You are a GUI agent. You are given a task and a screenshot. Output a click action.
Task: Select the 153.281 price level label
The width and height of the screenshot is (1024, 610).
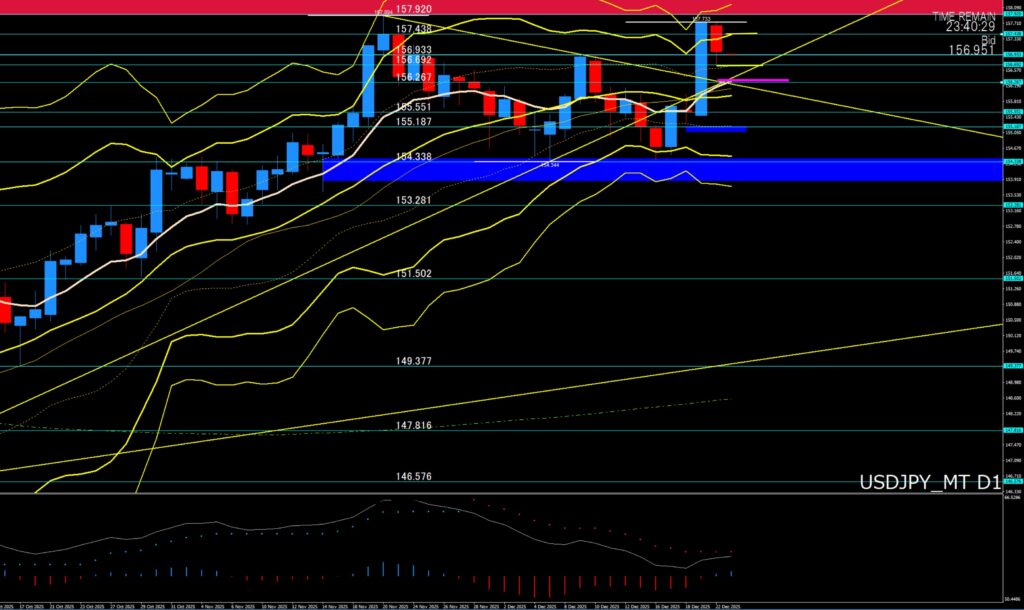(413, 200)
